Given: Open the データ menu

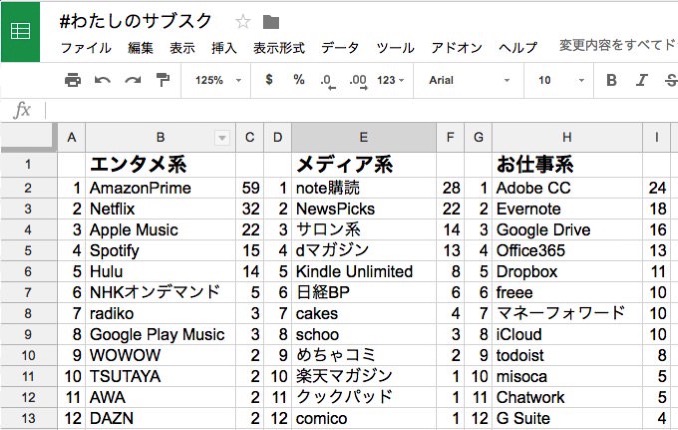Looking at the screenshot, I should pos(340,48).
